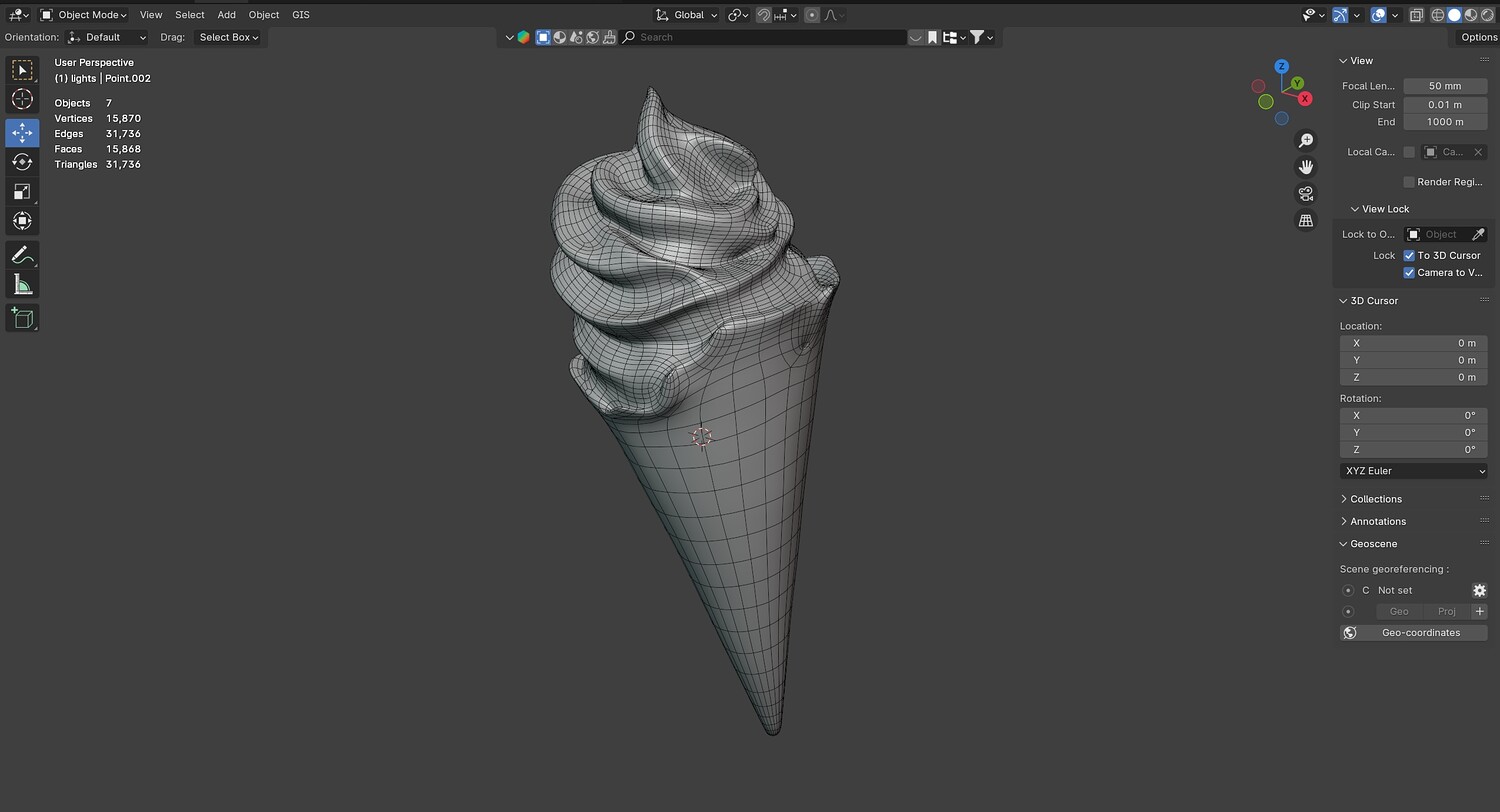The height and width of the screenshot is (812, 1500).
Task: Switch to rendered viewport shading
Action: tap(1487, 15)
